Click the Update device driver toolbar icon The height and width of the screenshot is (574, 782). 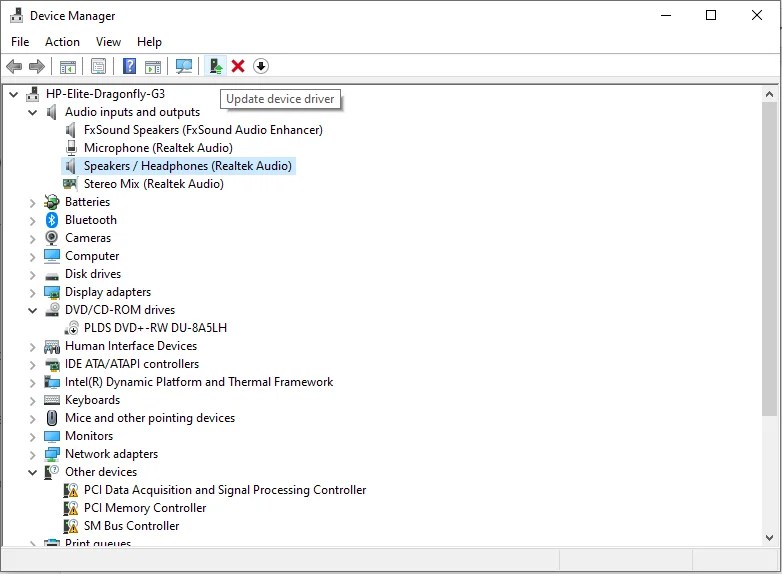(x=216, y=66)
